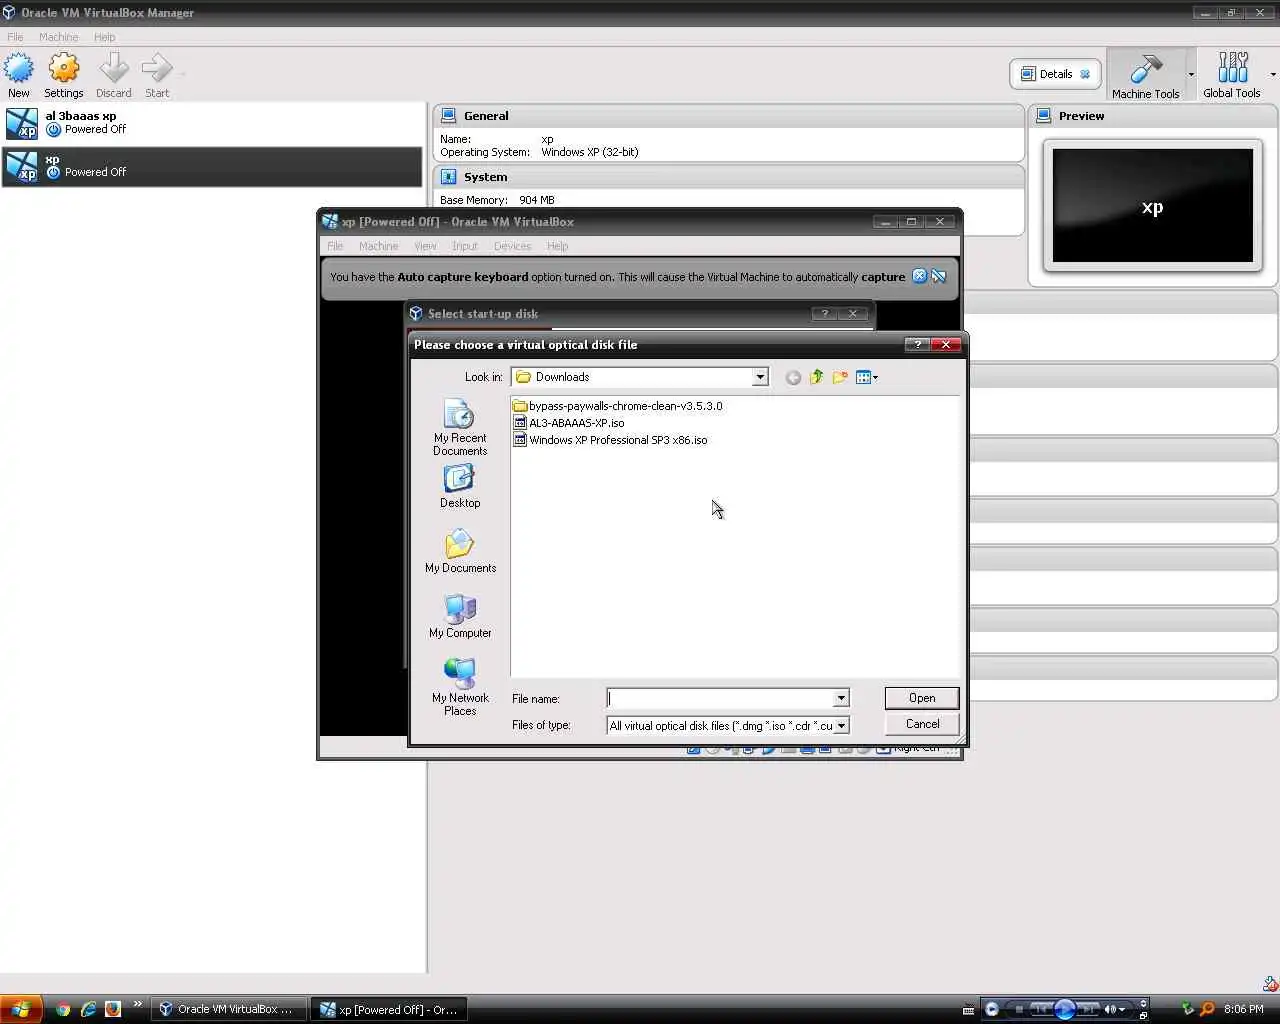Select the bypass-paywalls-chrome-clean-v3.5.3.0 folder
Screen dimensions: 1280x1024
617,406
